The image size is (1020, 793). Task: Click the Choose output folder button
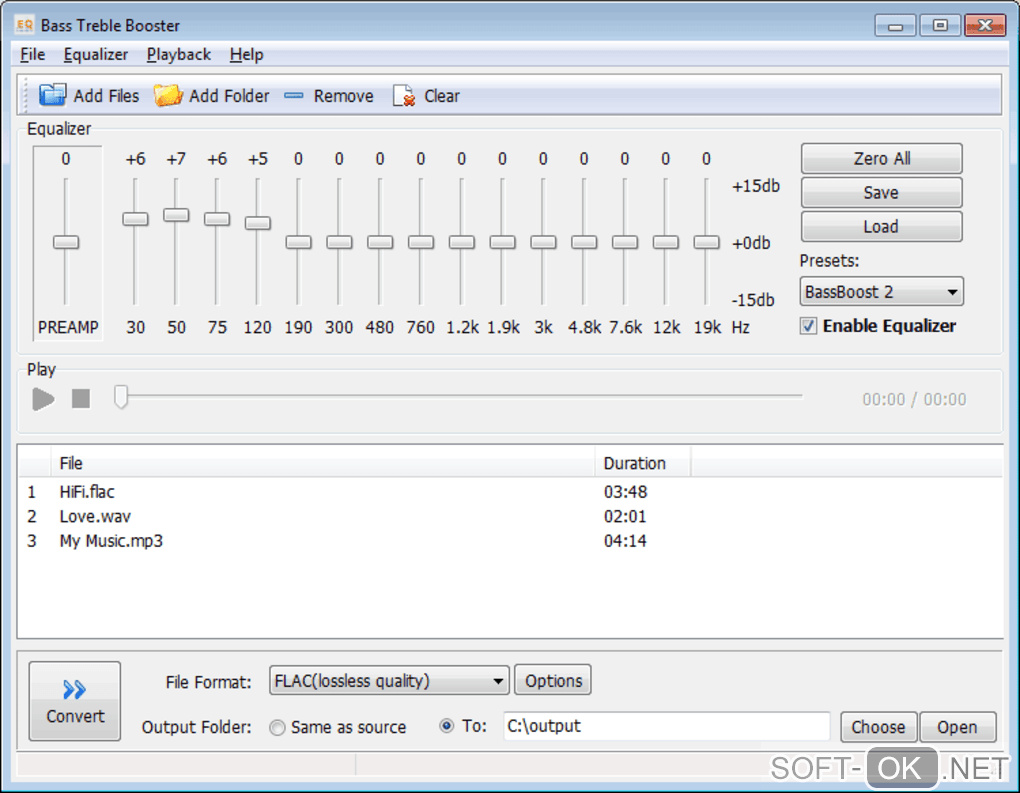click(x=878, y=727)
